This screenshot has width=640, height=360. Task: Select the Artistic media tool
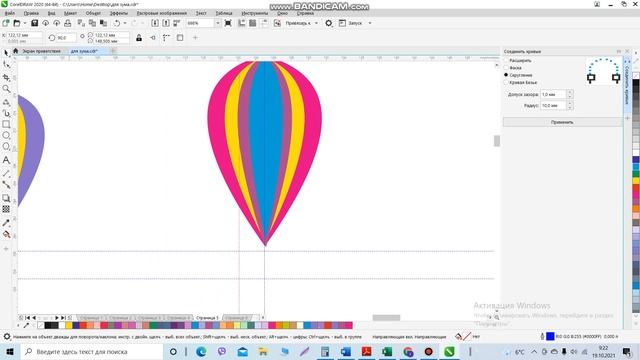6,113
